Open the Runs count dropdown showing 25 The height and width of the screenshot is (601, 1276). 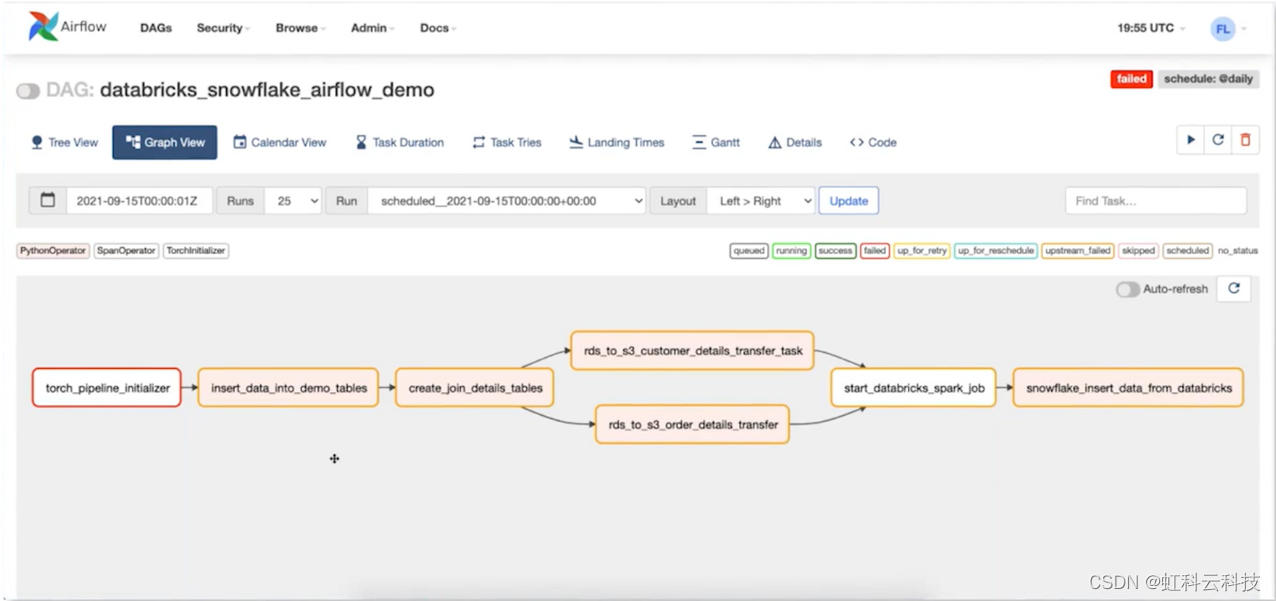(293, 201)
